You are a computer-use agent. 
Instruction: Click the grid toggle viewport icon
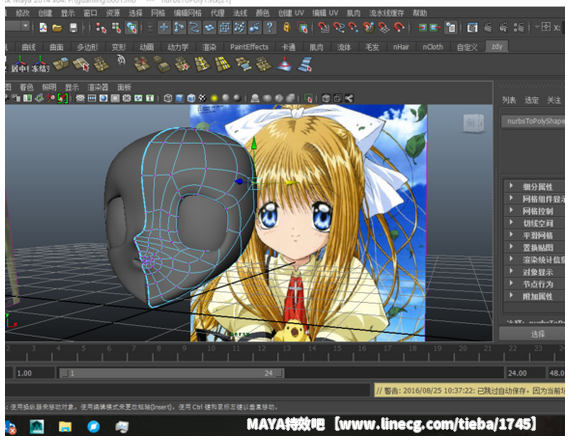pos(80,98)
